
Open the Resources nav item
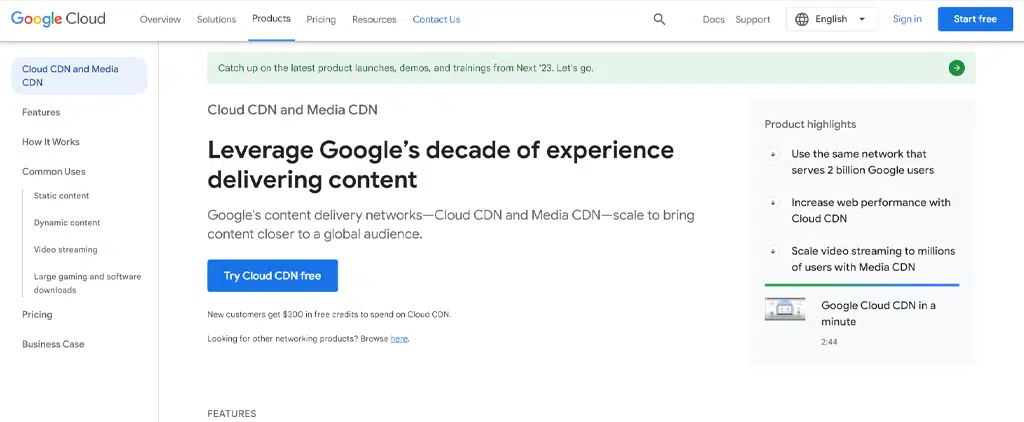pos(374,20)
